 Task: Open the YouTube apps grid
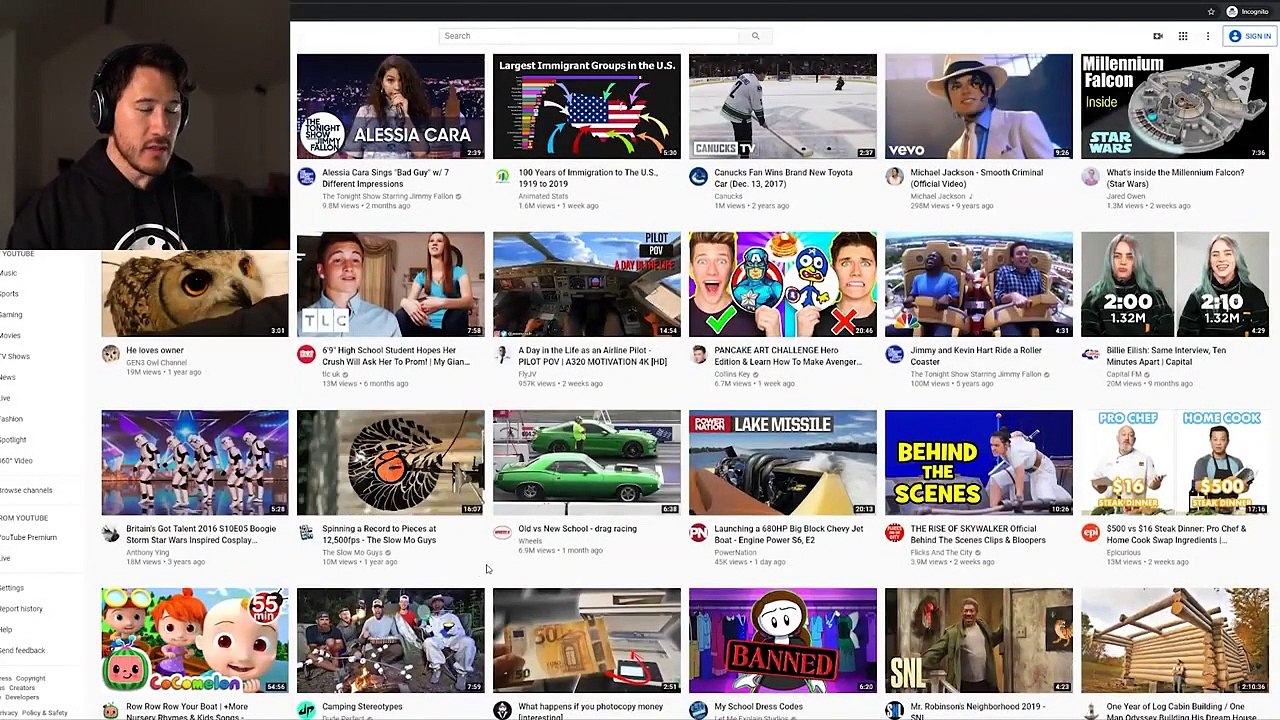[x=1183, y=36]
